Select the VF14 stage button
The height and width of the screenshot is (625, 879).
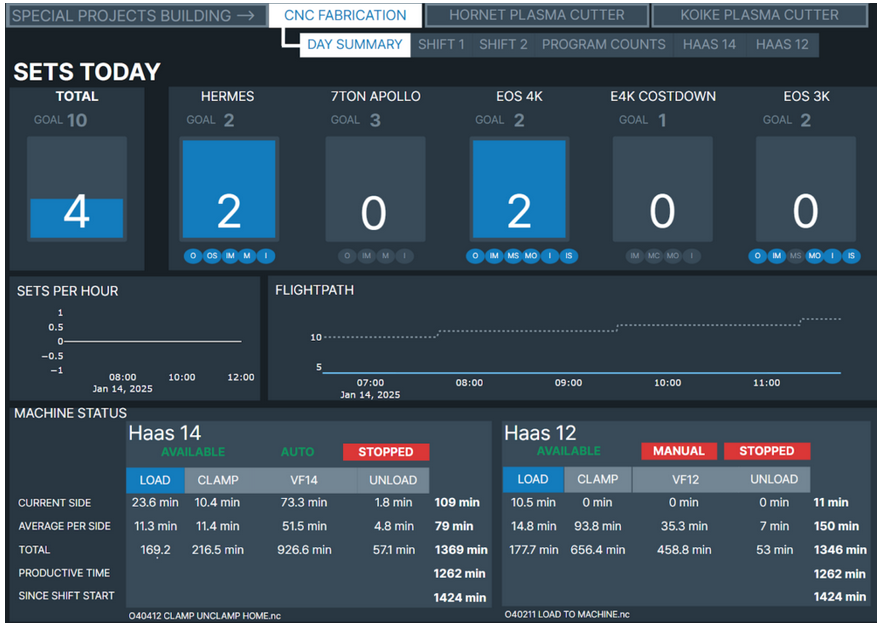[x=304, y=480]
